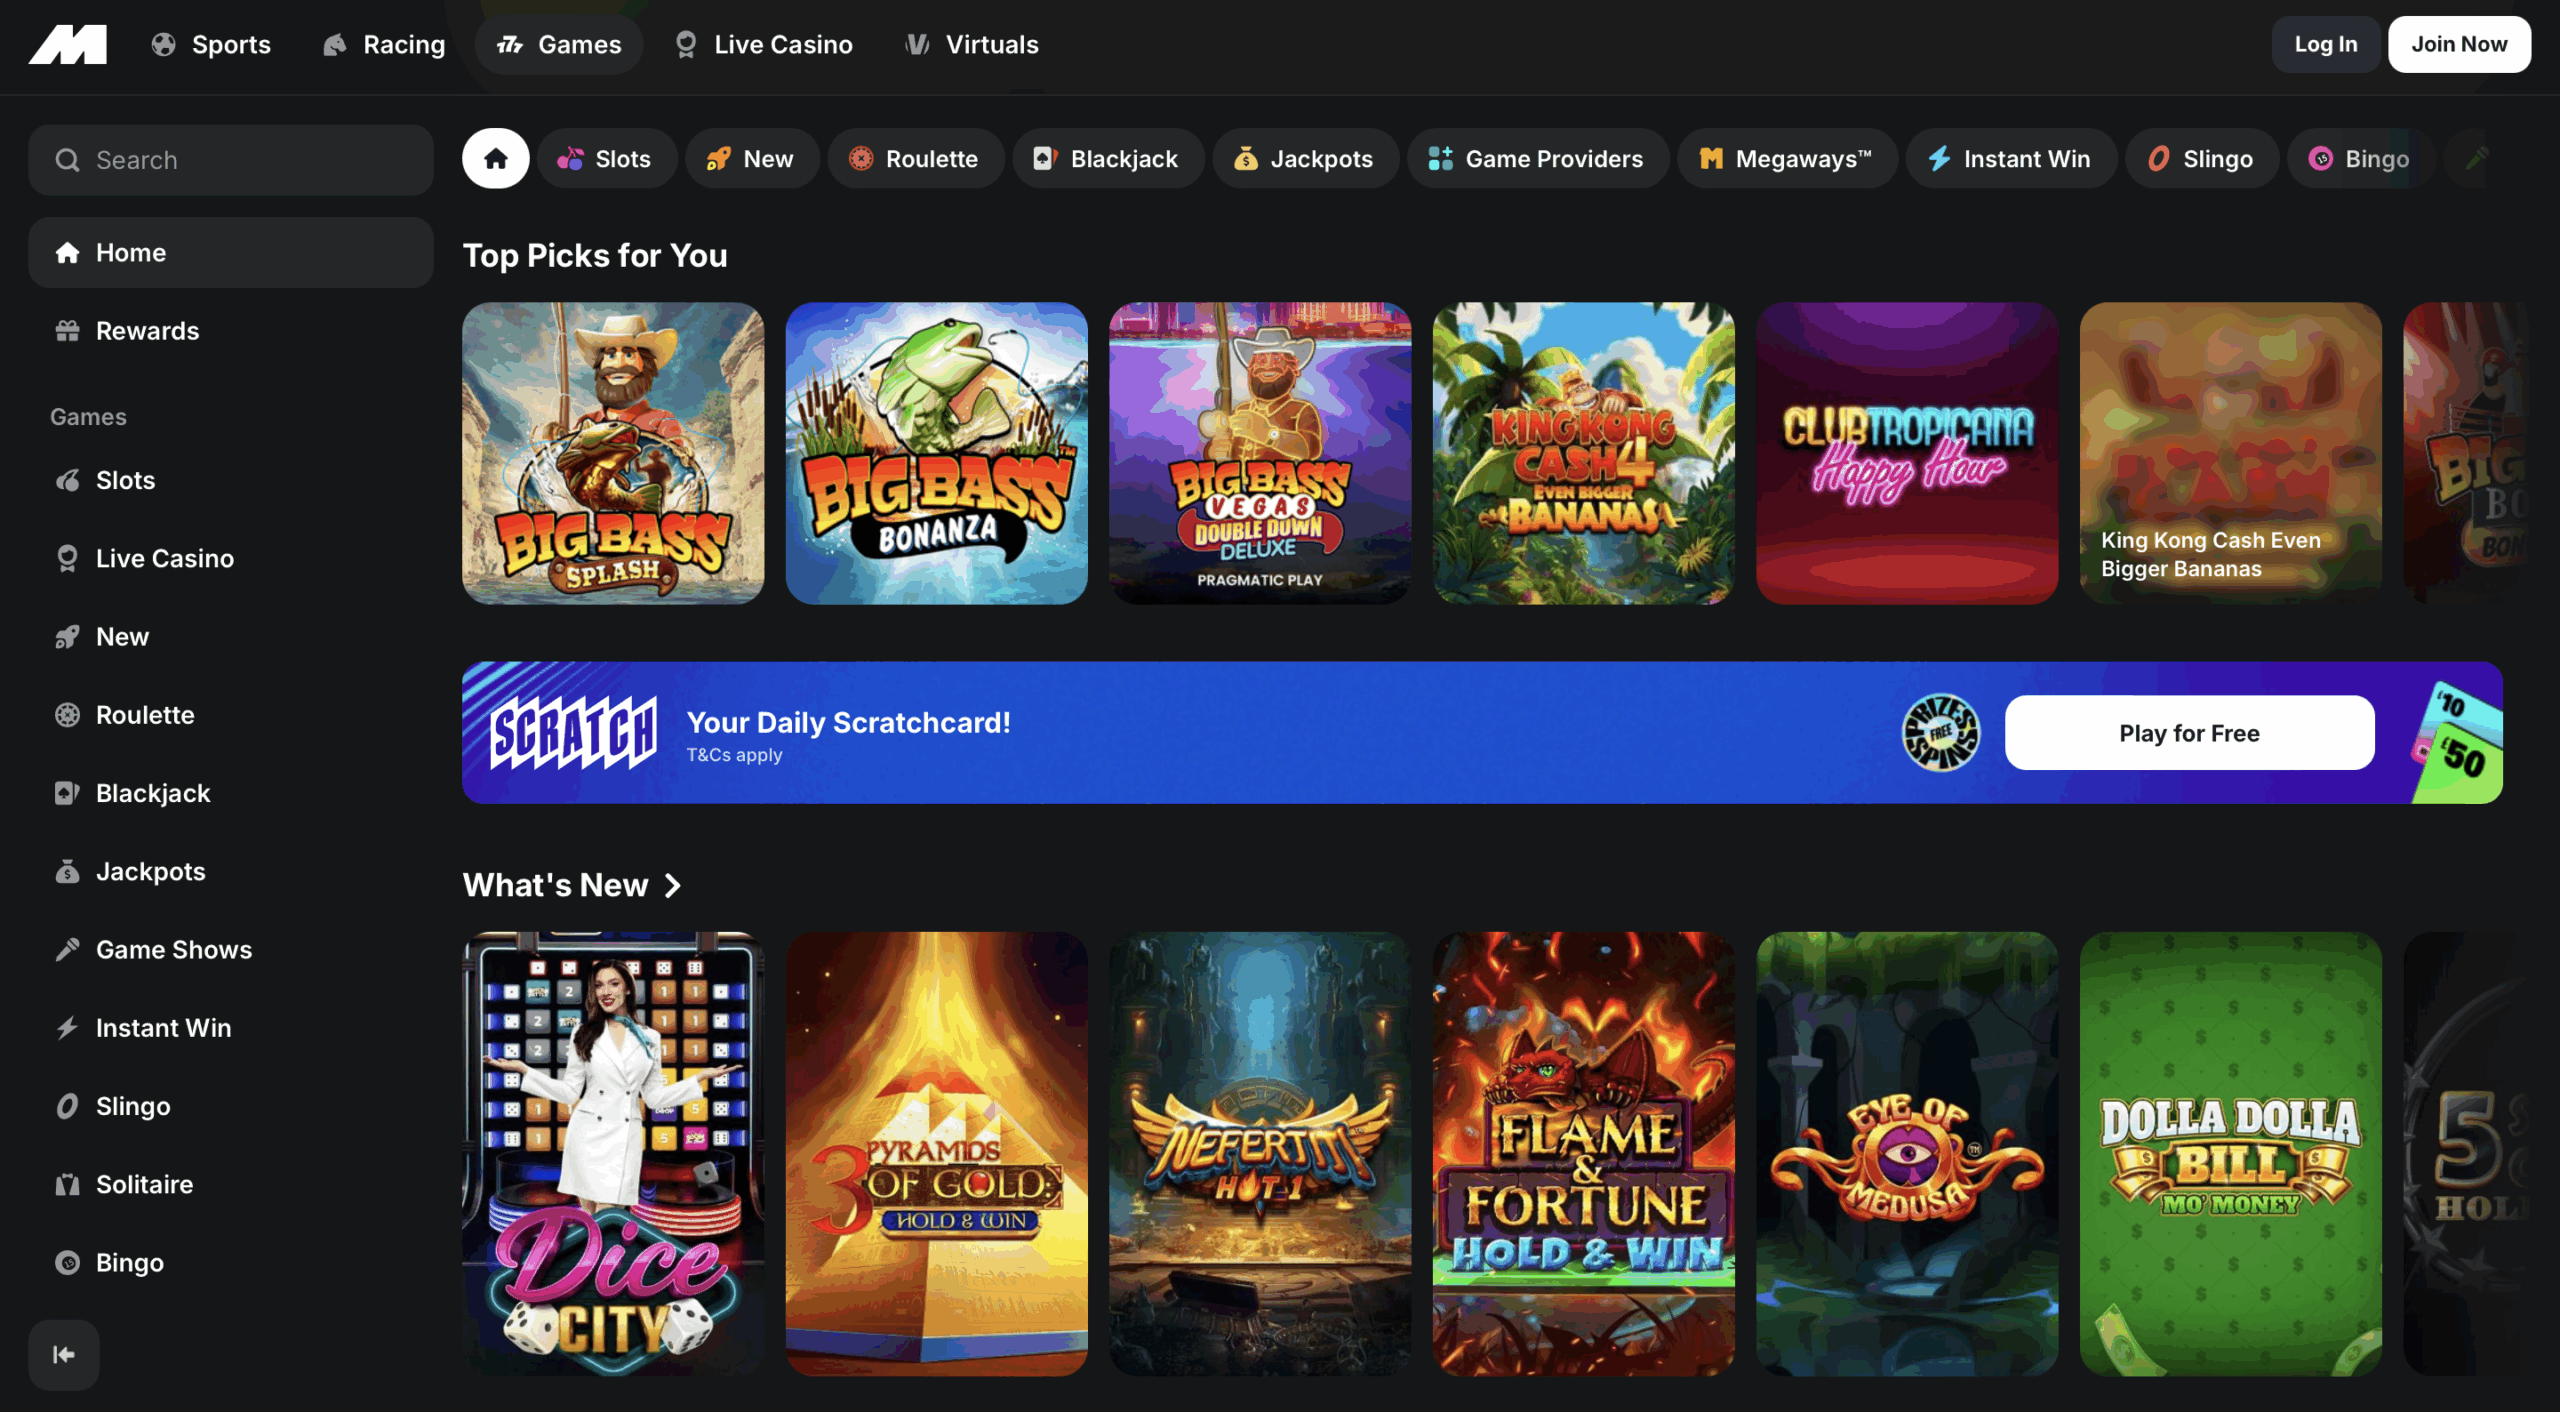Select the Blackjack category chip
The image size is (2560, 1412).
pyautogui.click(x=1106, y=158)
